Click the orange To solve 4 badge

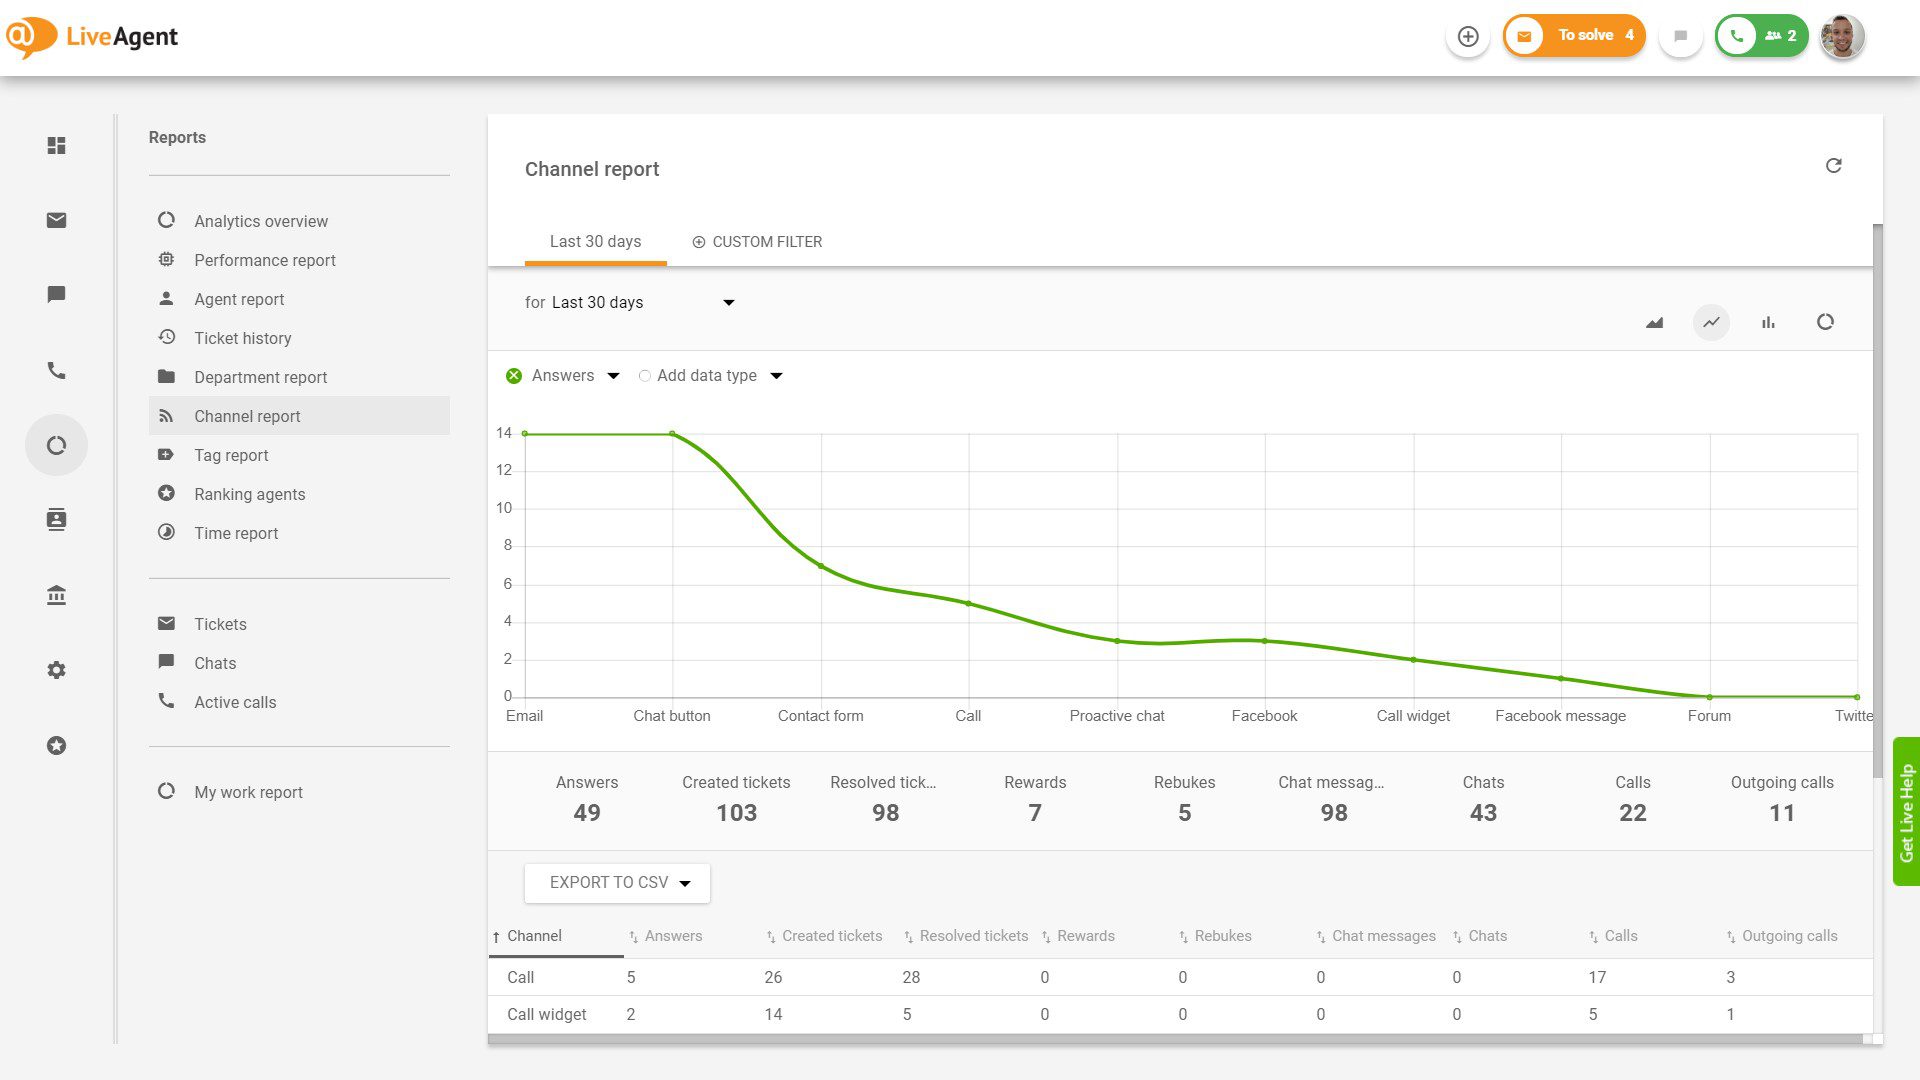1574,35
